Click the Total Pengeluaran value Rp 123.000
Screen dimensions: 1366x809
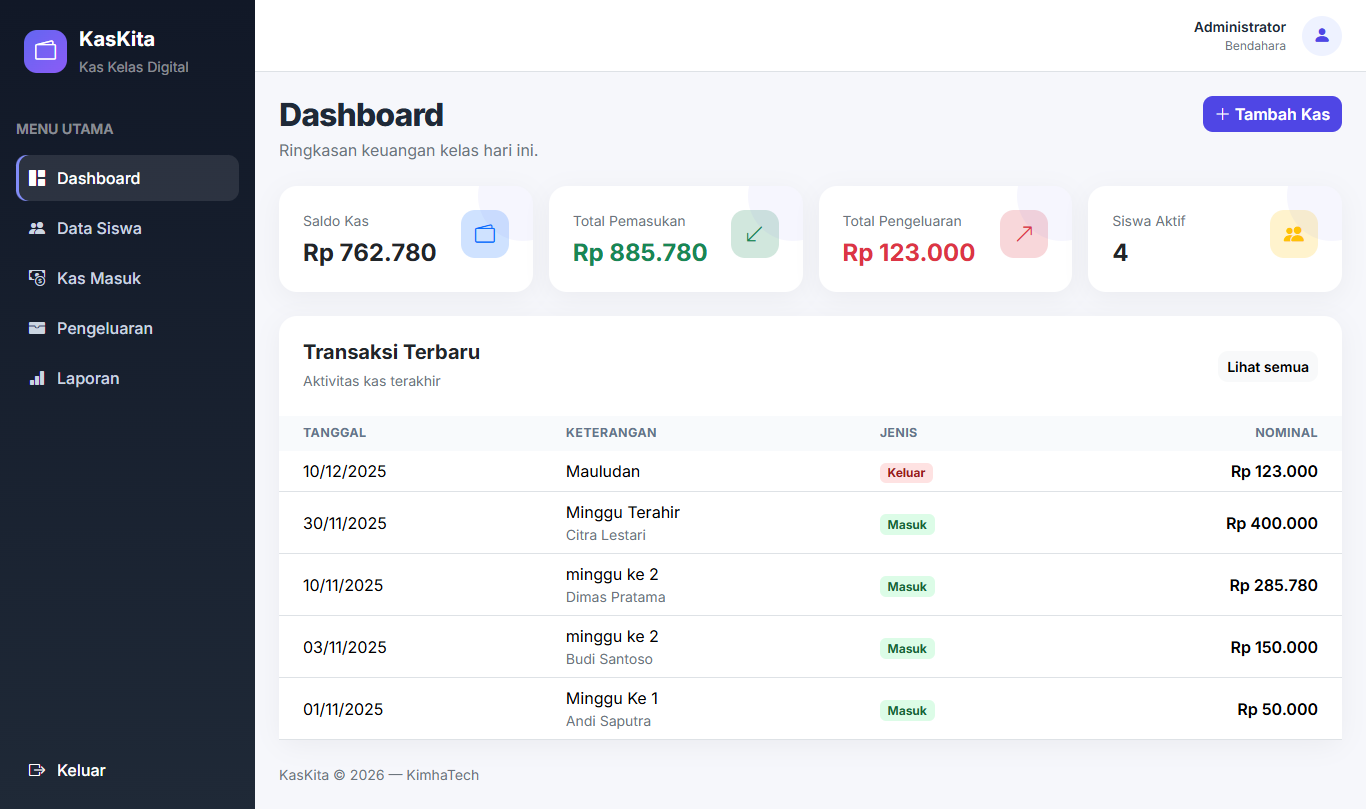pos(909,253)
